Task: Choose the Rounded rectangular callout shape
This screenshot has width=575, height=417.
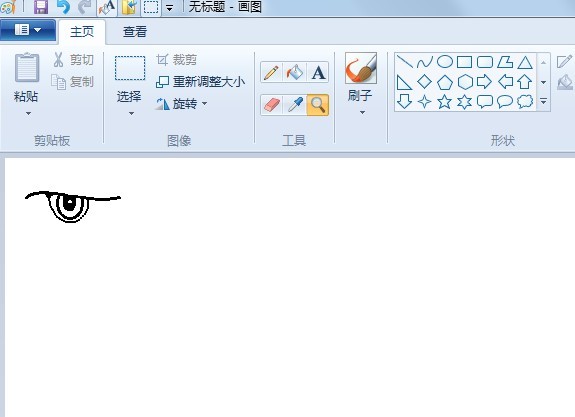Action: 484,102
